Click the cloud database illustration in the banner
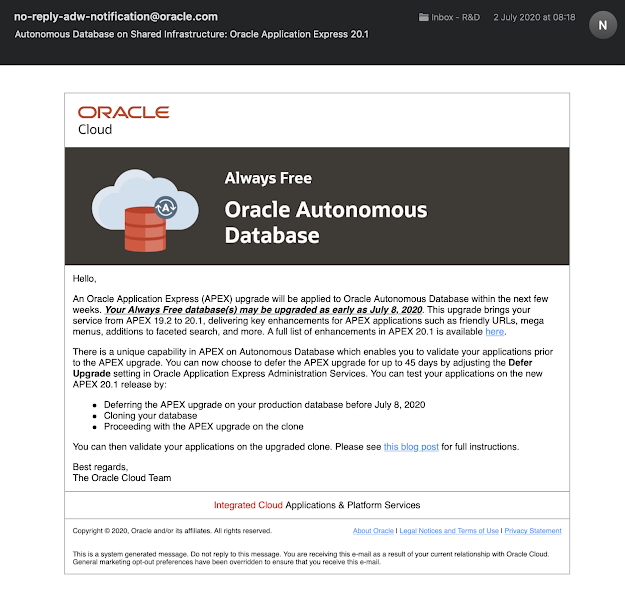Screen dimensions: 625x590 [145, 210]
